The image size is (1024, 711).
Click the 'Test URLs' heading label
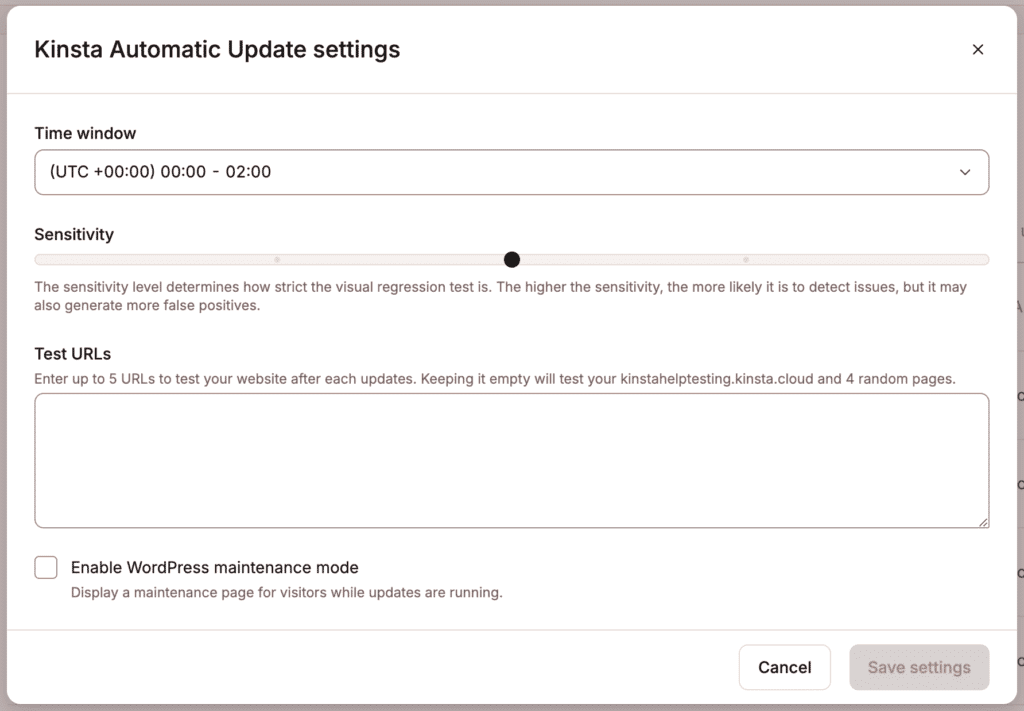(72, 354)
